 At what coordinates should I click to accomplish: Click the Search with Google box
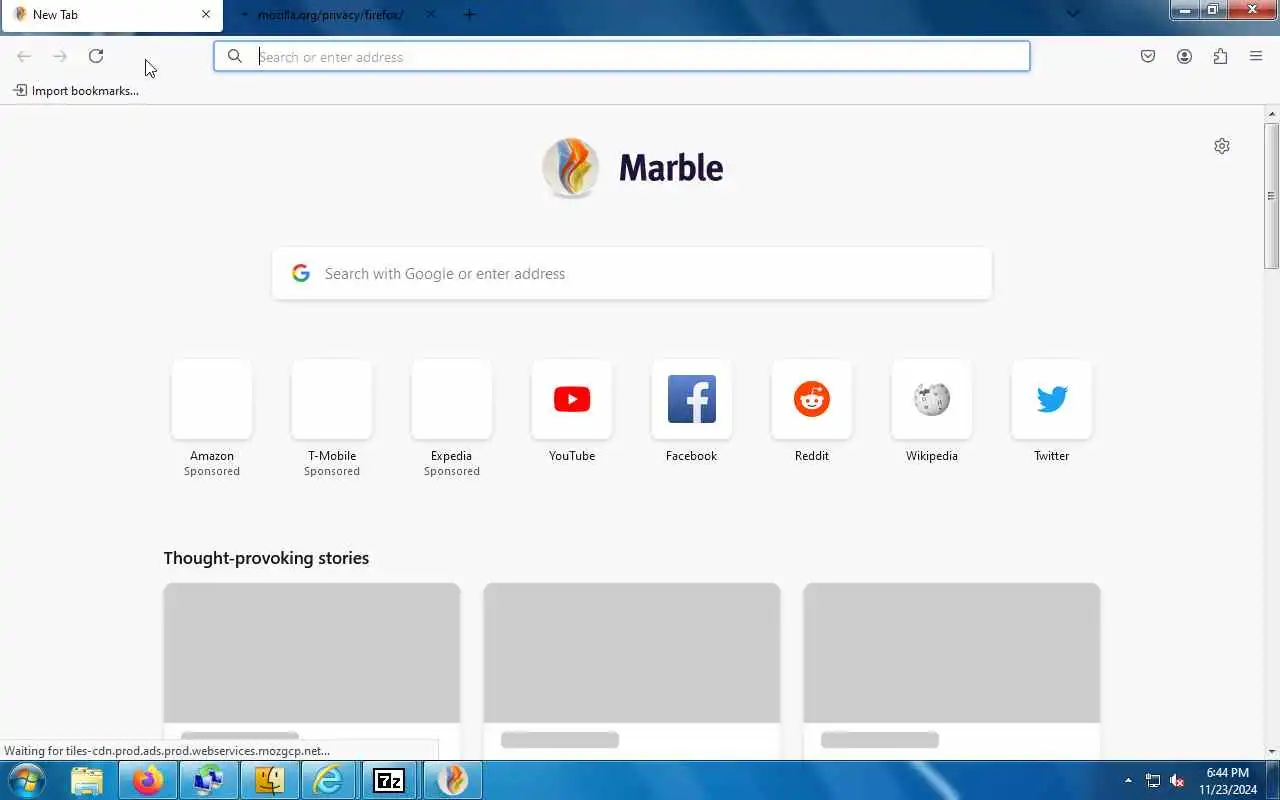(632, 273)
